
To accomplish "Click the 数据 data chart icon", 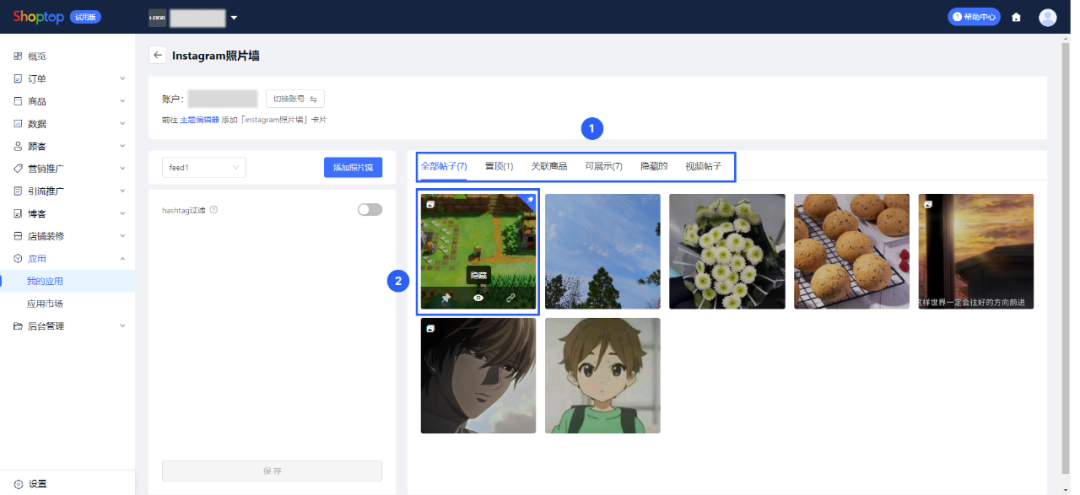I will 18,124.
